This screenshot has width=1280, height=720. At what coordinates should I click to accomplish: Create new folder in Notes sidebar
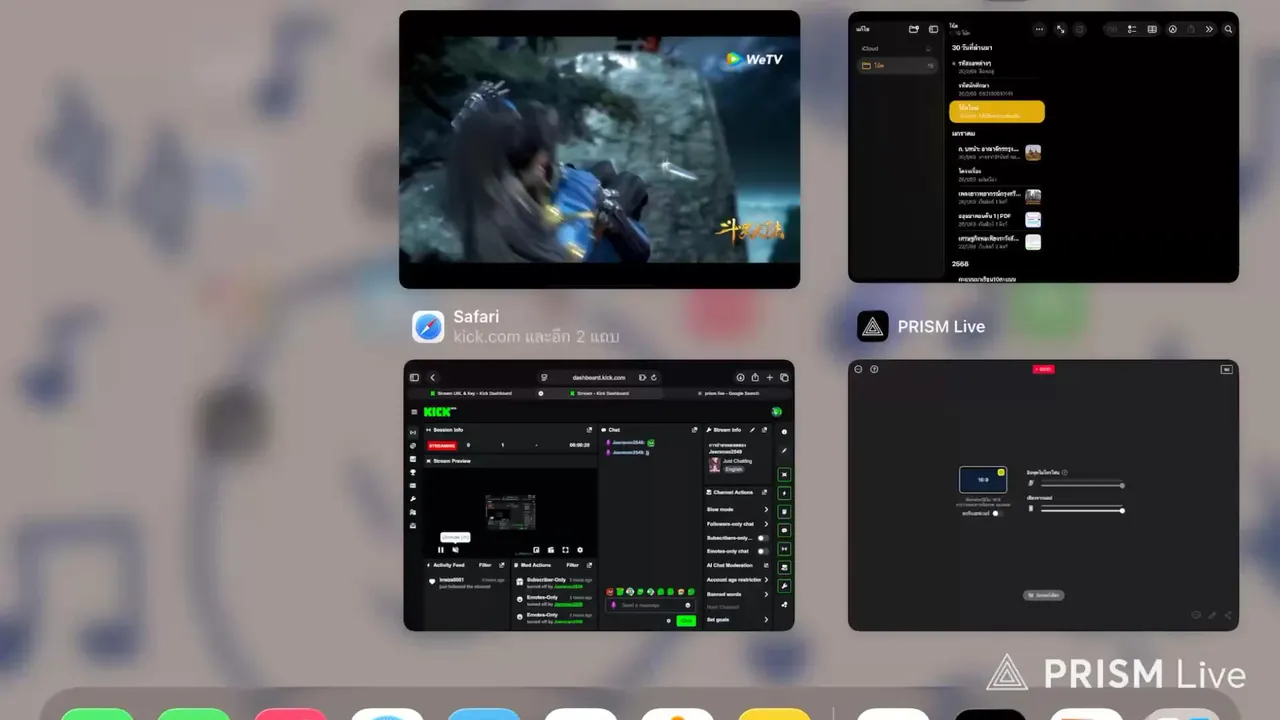[x=914, y=29]
